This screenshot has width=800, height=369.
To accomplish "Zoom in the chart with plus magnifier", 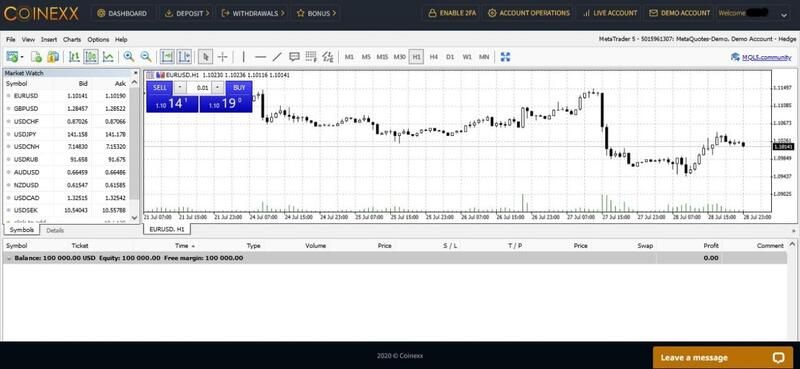I will point(129,57).
